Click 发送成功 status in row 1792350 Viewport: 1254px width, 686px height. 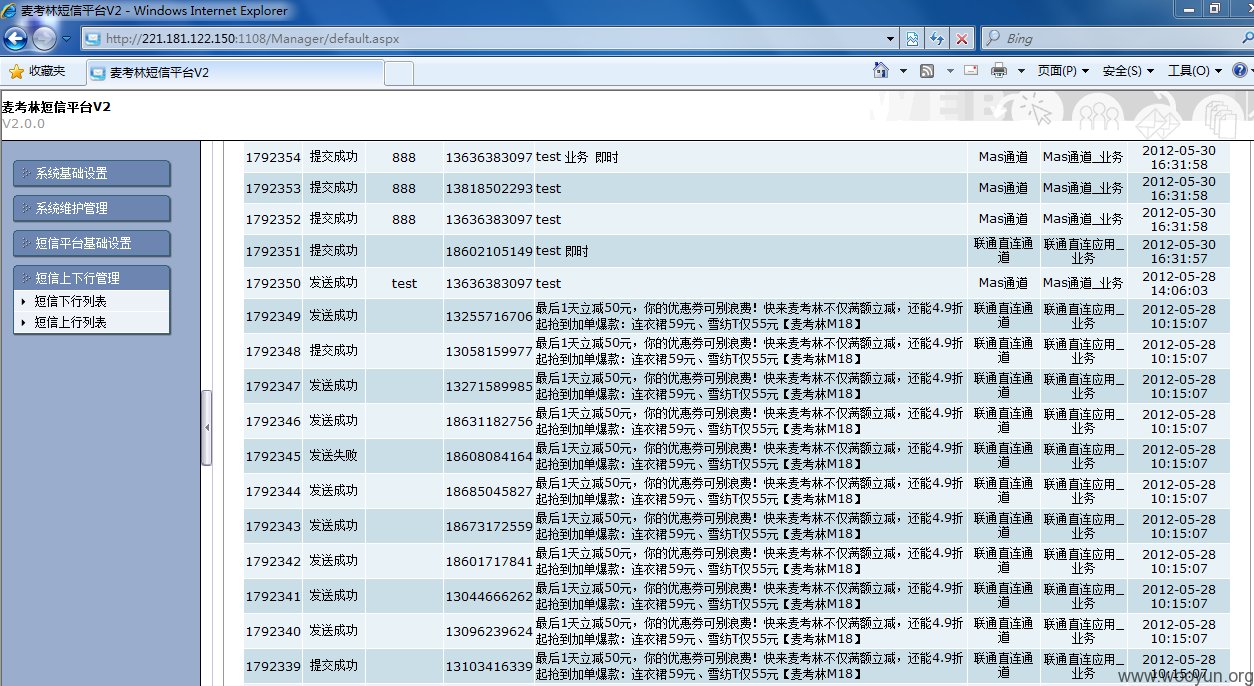coord(333,283)
